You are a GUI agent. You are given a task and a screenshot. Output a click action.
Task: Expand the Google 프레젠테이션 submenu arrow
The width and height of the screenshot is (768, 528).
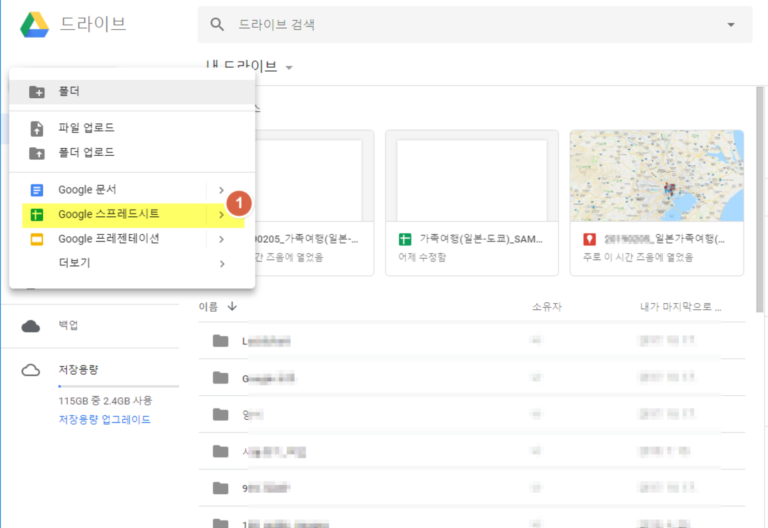(221, 240)
